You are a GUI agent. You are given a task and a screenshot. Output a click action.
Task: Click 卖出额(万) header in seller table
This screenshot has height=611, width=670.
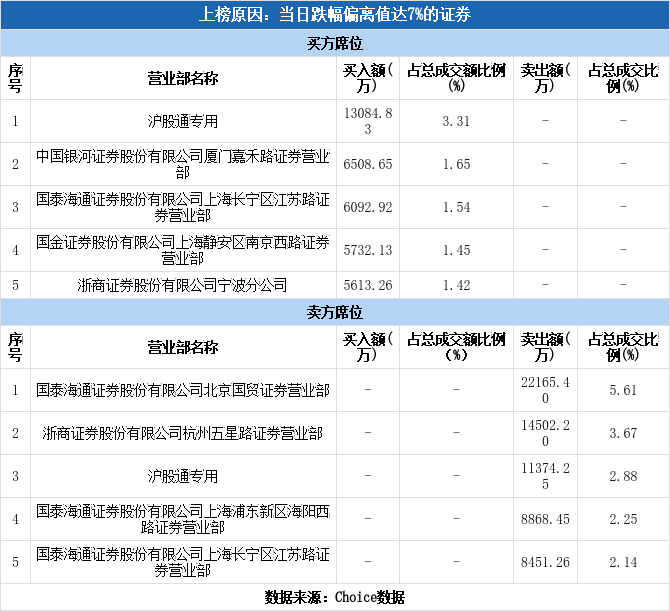point(545,347)
